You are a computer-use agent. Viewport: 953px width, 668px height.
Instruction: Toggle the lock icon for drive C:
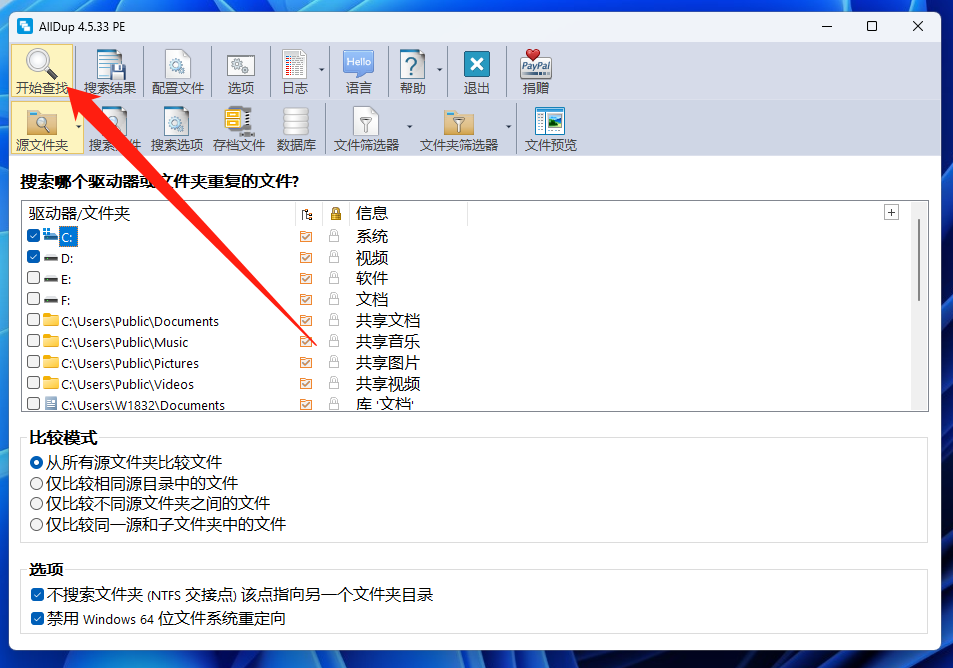coord(334,236)
